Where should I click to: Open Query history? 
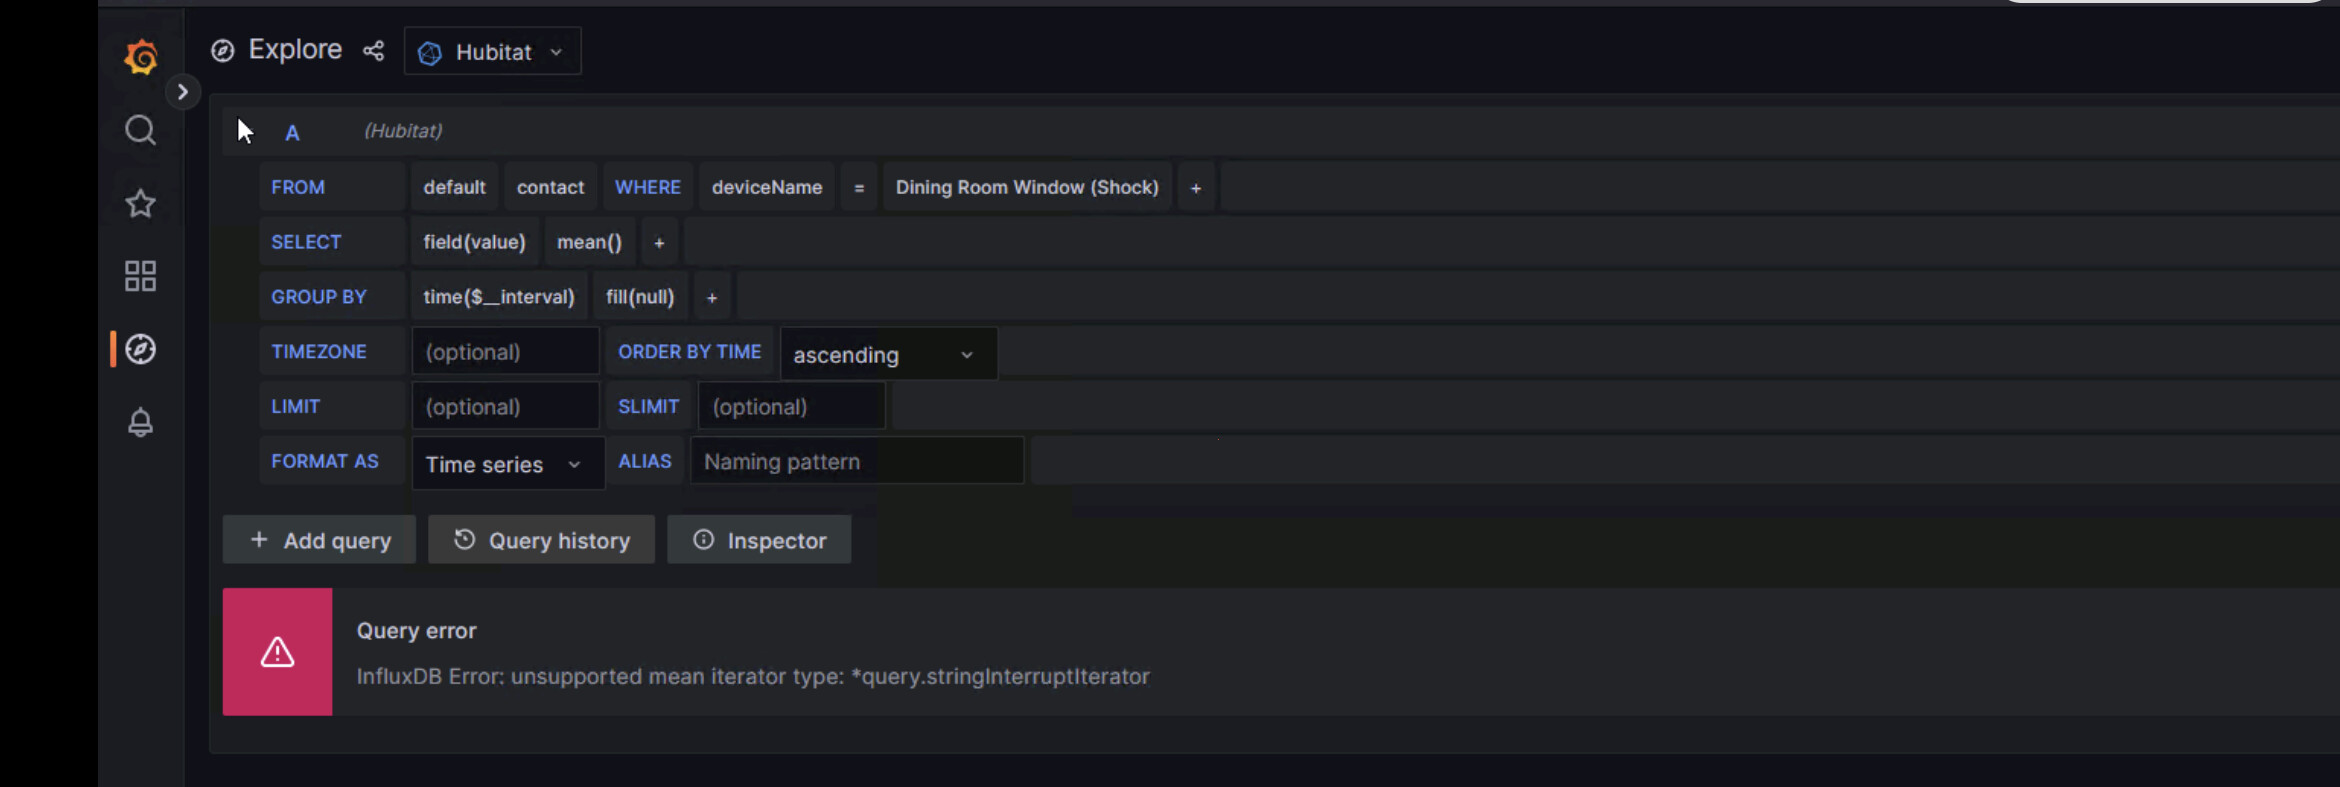coord(542,540)
